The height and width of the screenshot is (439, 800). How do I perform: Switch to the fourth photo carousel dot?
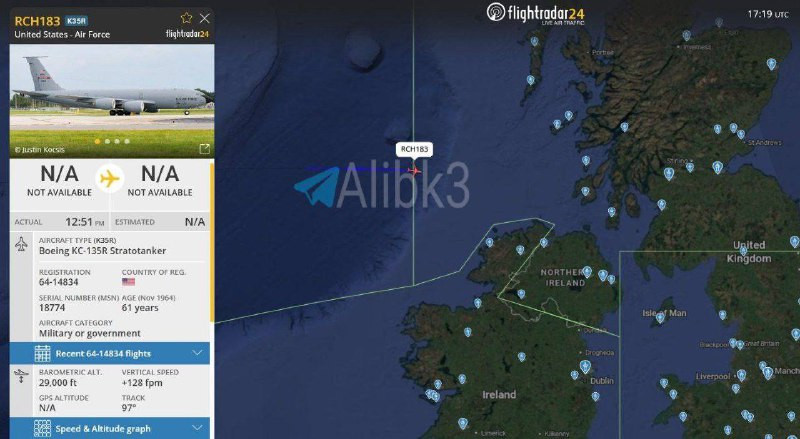click(127, 141)
